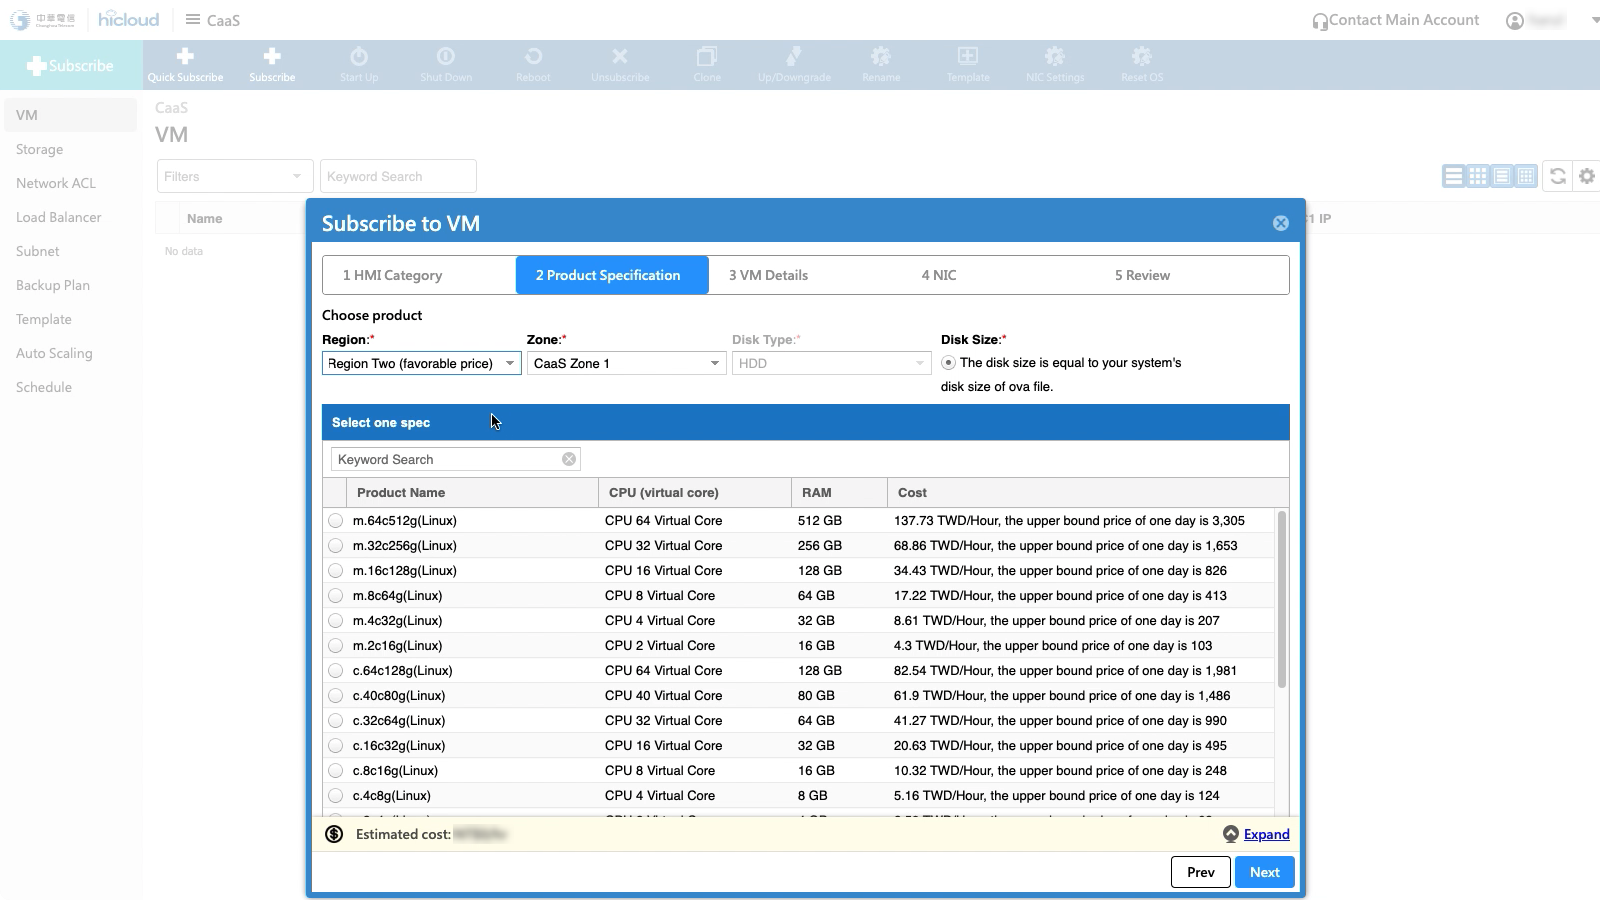Select the m.64c512g(Linux) spec radio button
The height and width of the screenshot is (900, 1600).
[336, 521]
